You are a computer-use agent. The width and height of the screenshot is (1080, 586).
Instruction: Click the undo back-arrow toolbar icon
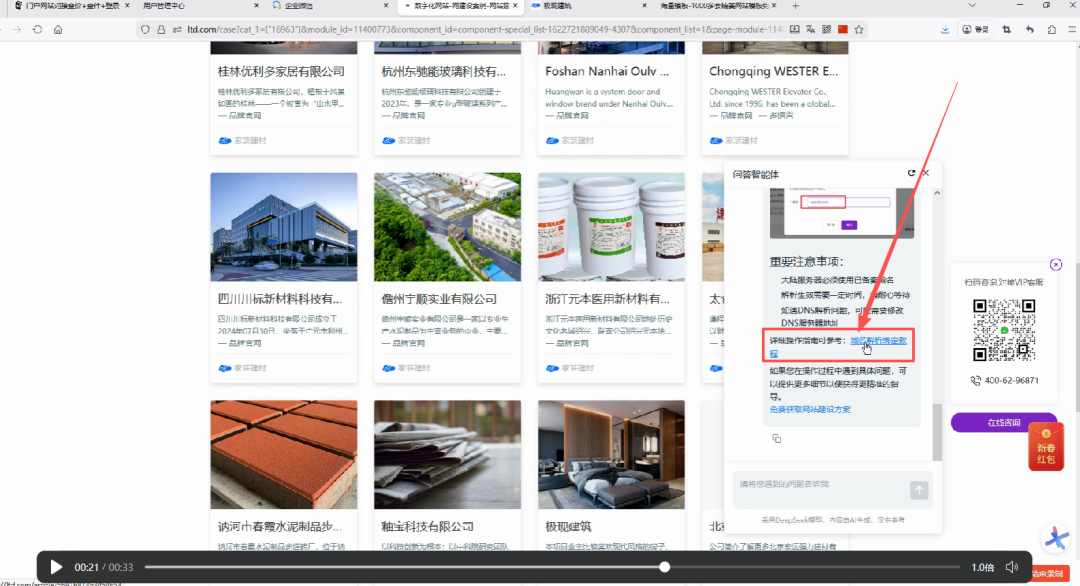click(1029, 30)
